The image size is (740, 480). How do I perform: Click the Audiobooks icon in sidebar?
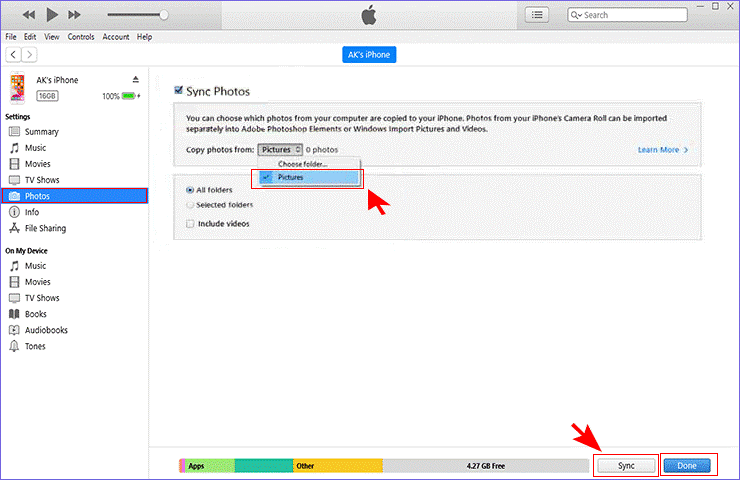coord(15,330)
